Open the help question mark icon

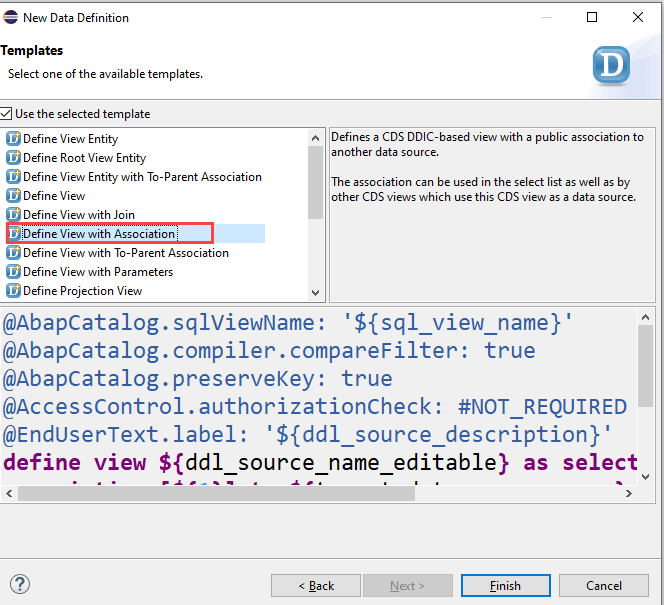20,585
